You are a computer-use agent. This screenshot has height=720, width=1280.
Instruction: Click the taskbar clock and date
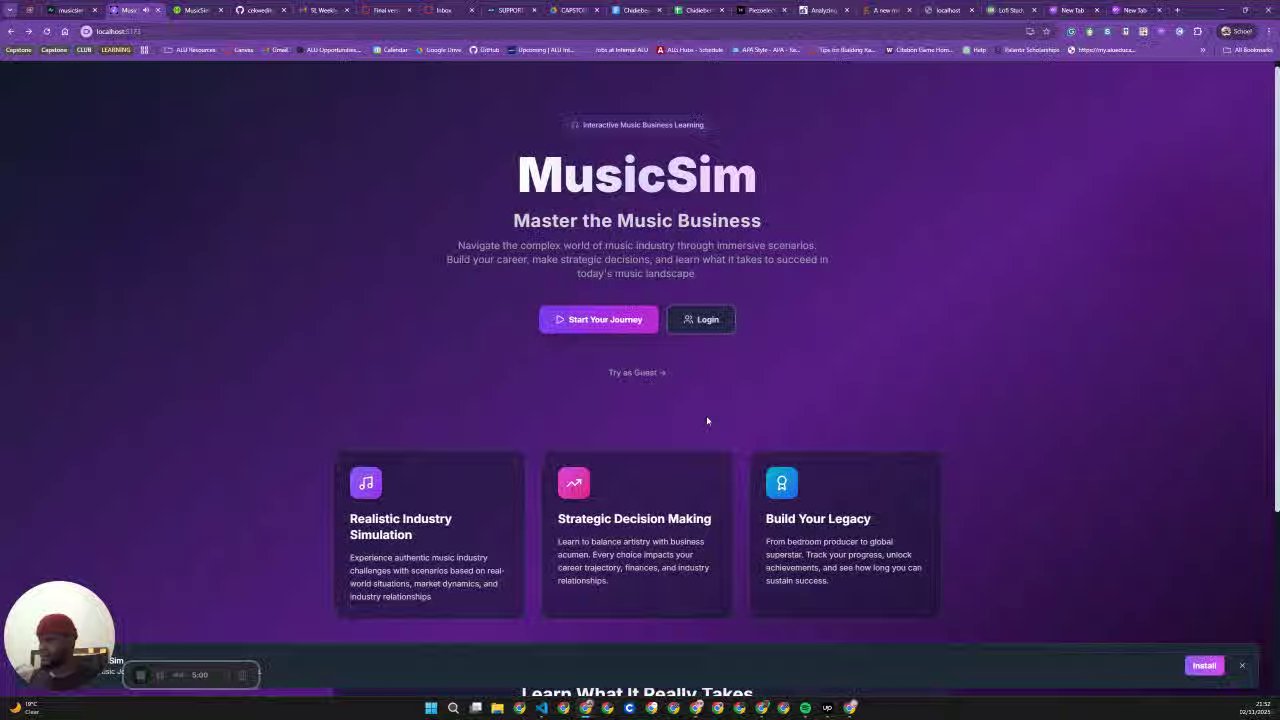pyautogui.click(x=1255, y=708)
